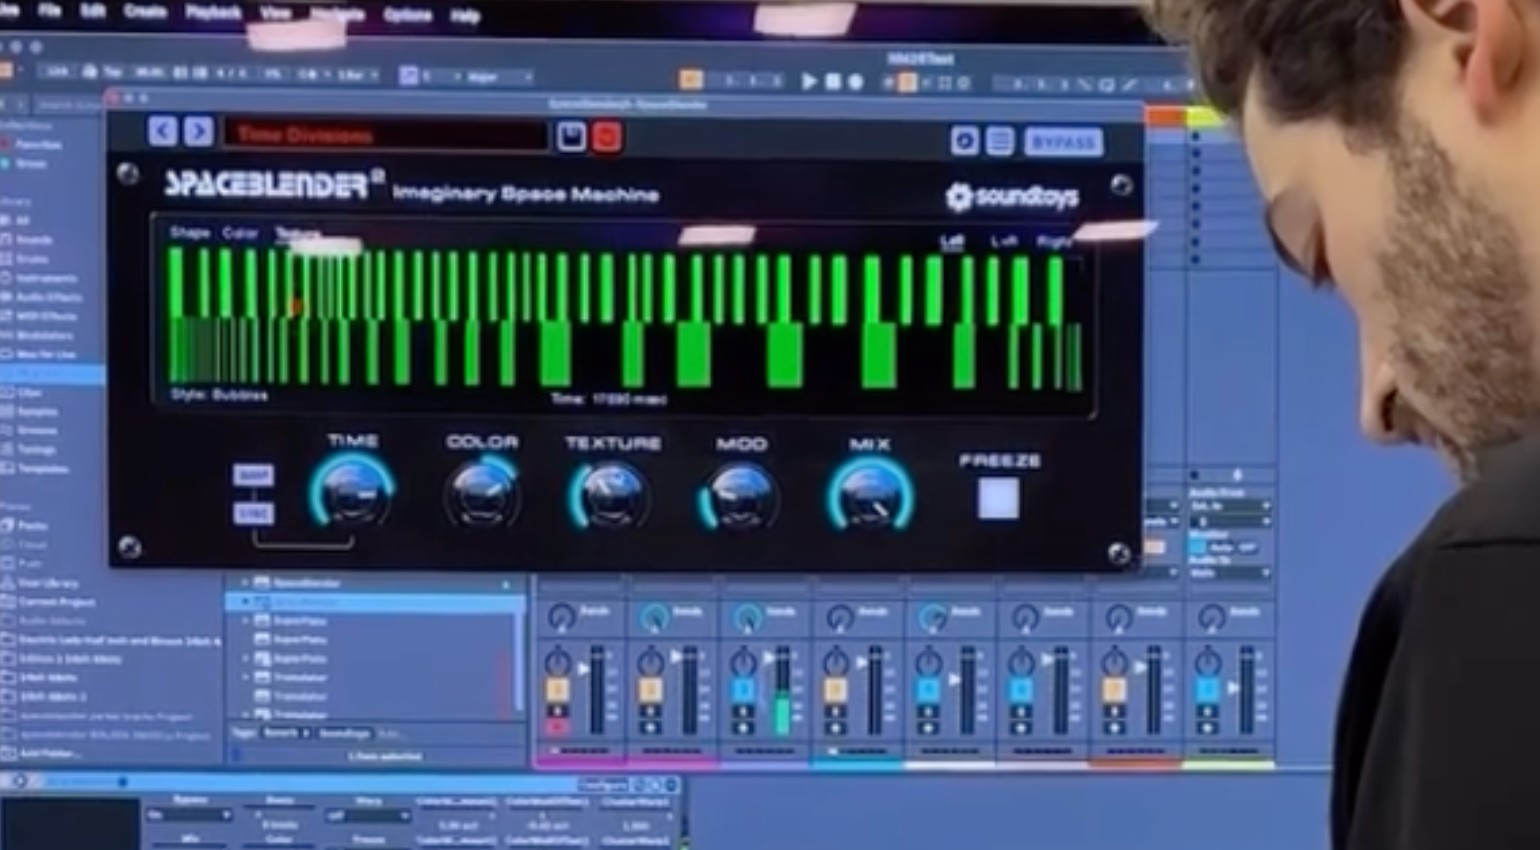Open the Playback menu

[211, 12]
